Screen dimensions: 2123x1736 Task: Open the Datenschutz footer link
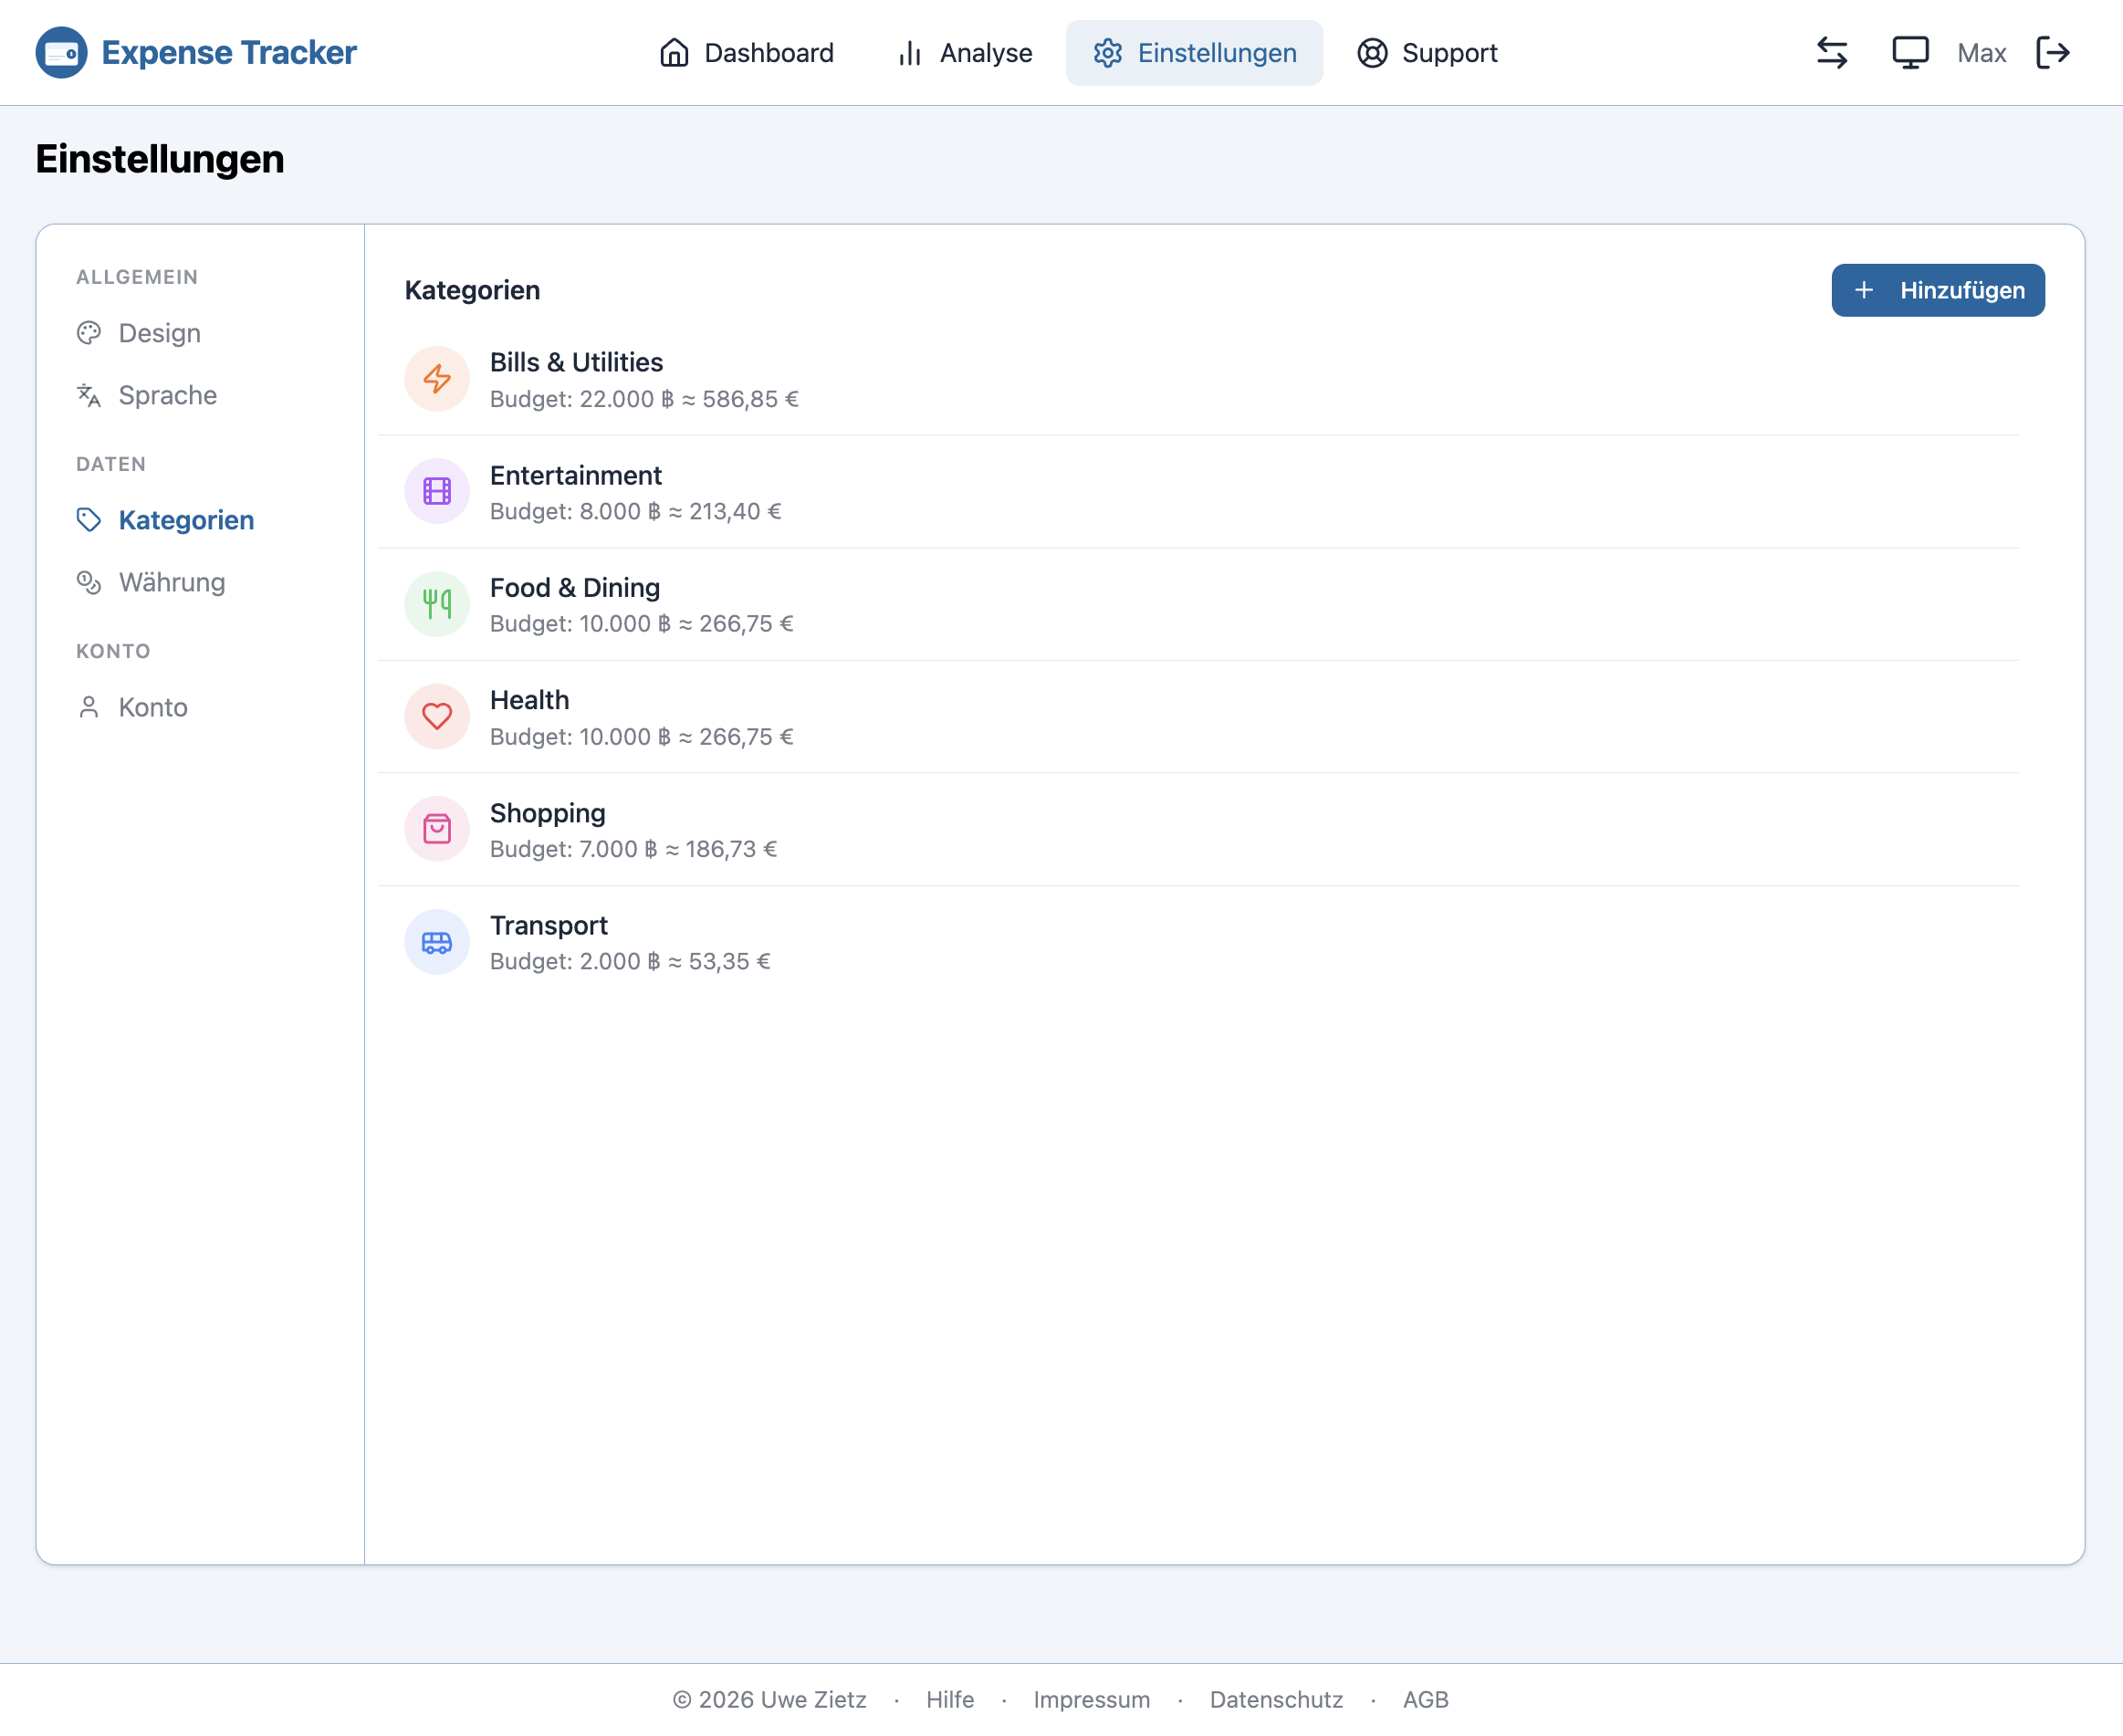1276,1699
